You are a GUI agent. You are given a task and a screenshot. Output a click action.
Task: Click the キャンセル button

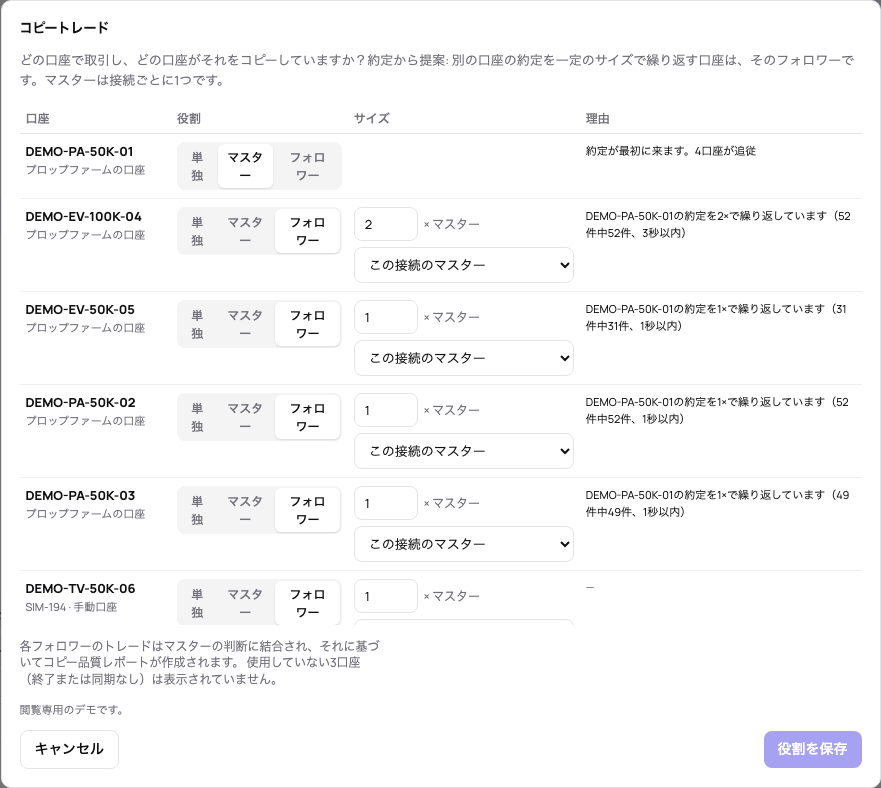(x=69, y=749)
